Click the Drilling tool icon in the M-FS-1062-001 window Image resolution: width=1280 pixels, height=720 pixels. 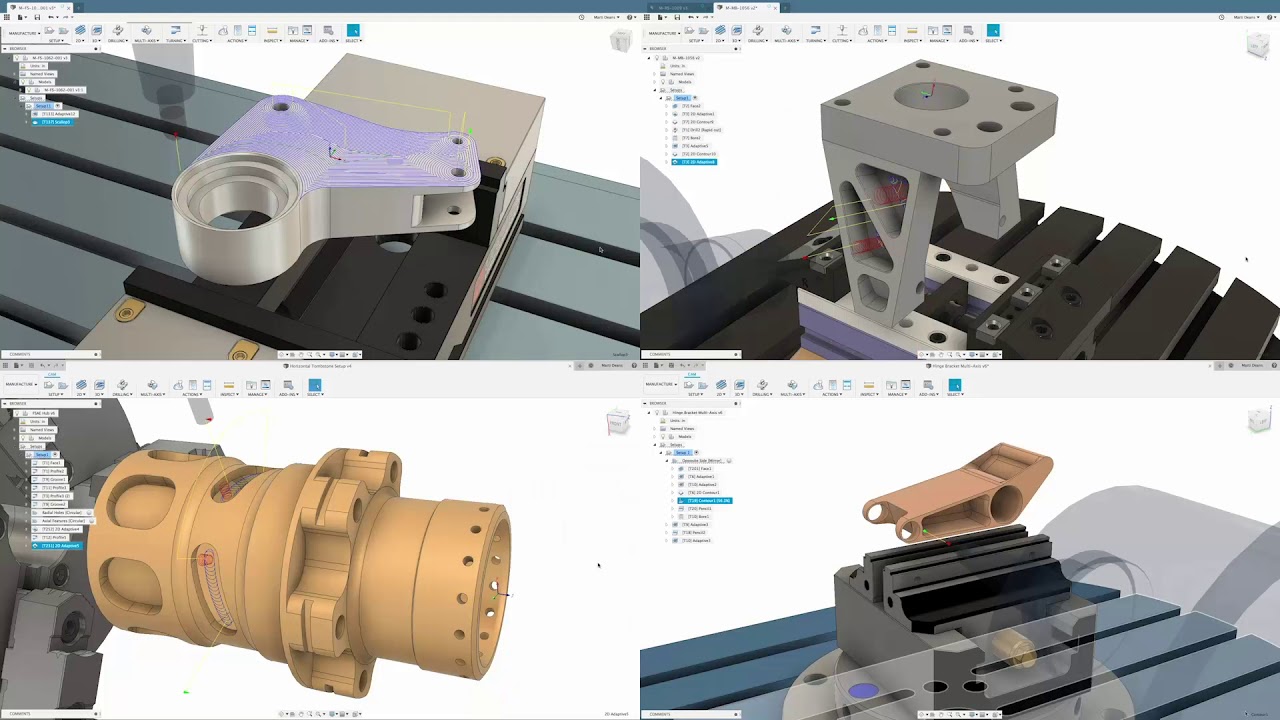click(x=118, y=31)
